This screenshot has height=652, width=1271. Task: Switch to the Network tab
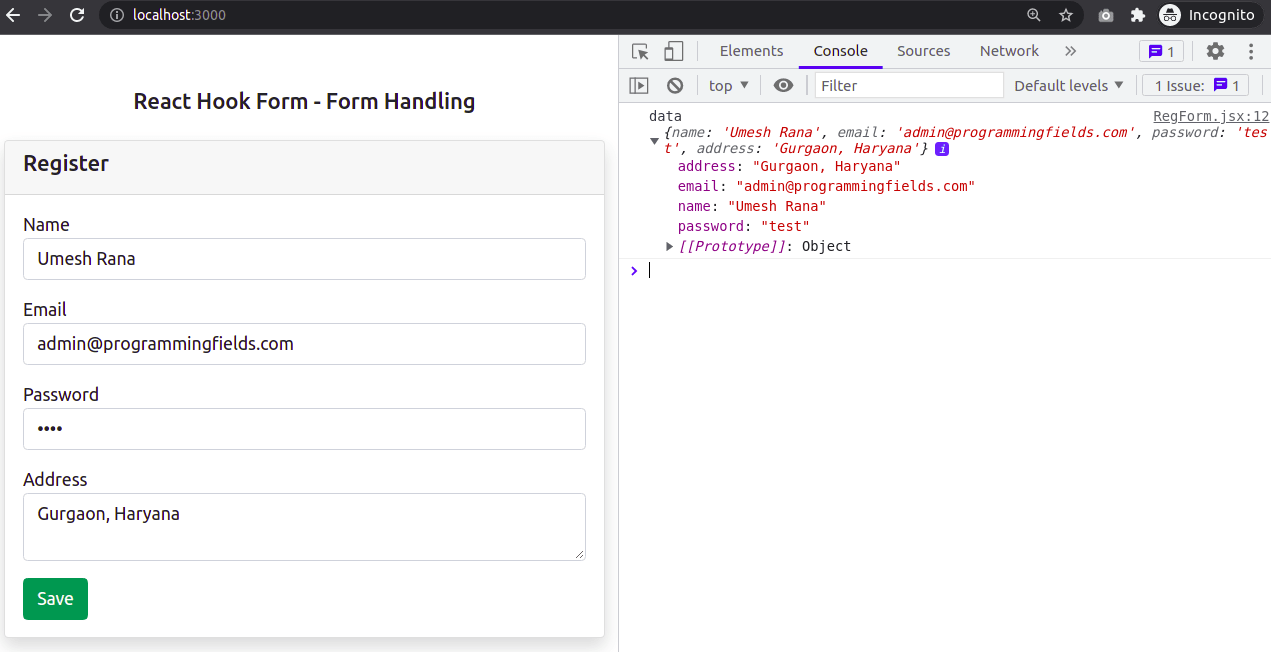click(x=1009, y=51)
